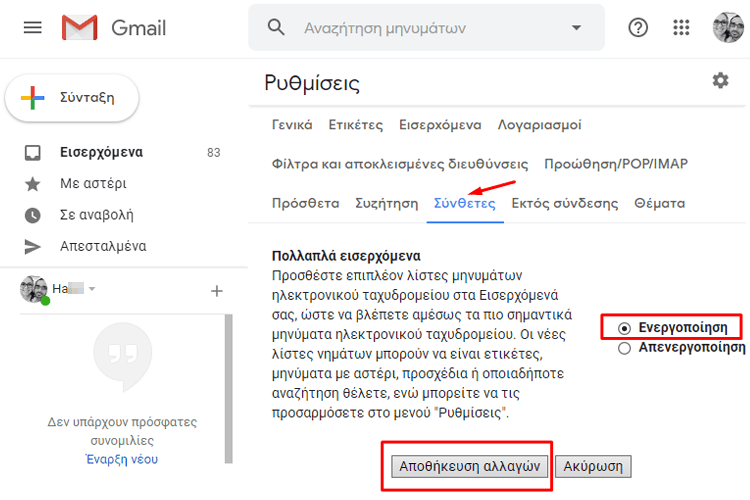Click the plus icon to start new chat
This screenshot has height=500, width=750.
pos(216,291)
